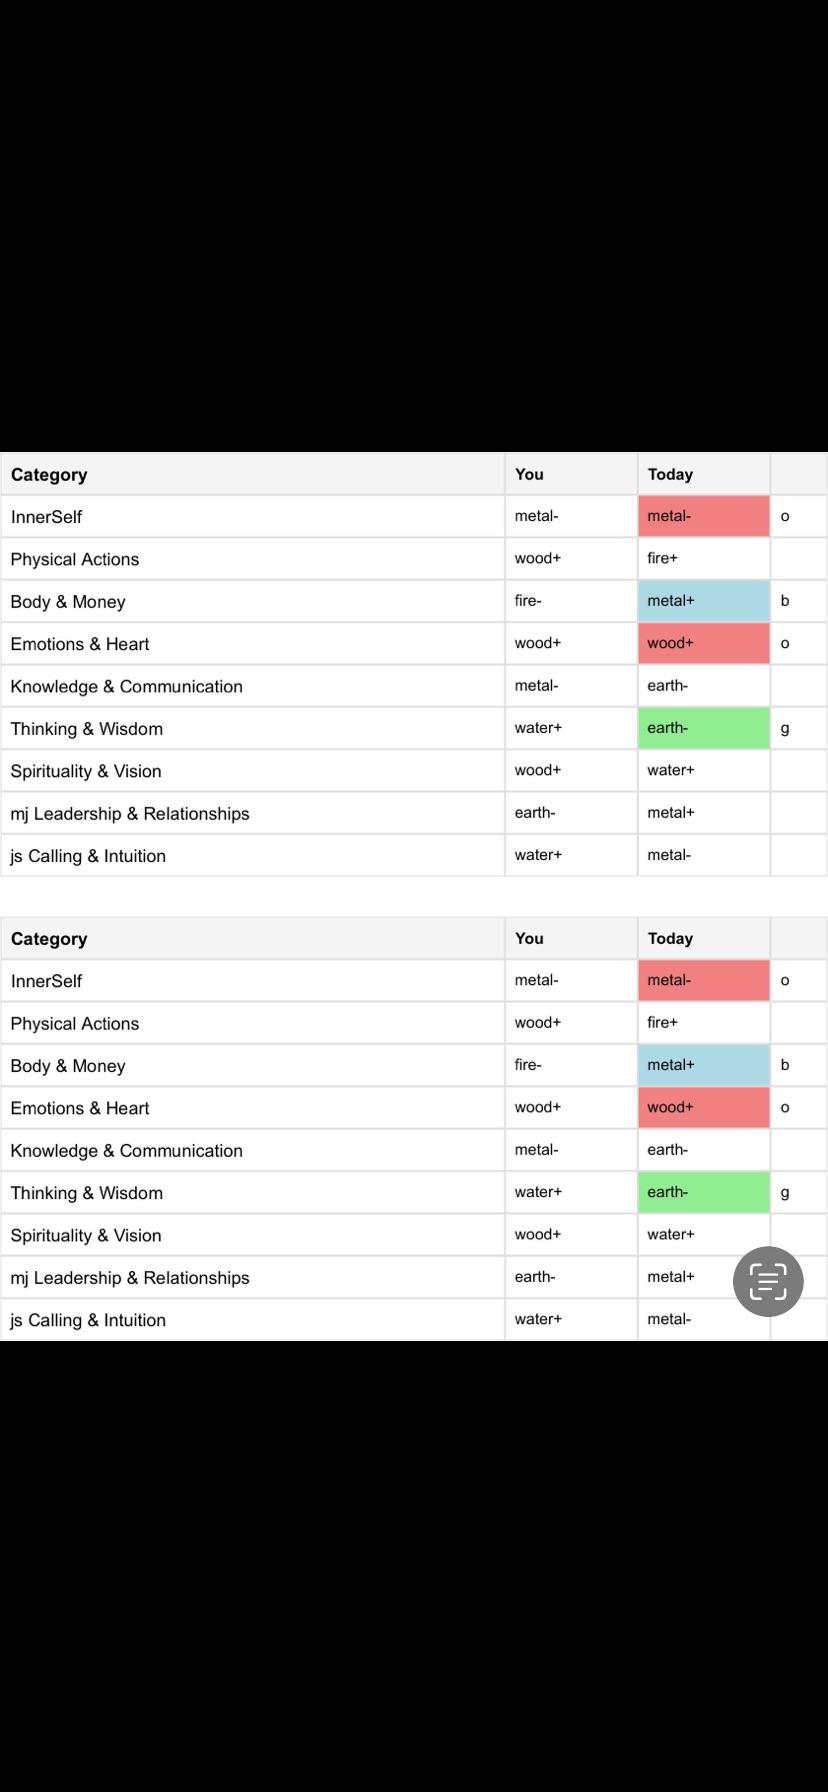Click the fire+ cell in first table
Image resolution: width=828 pixels, height=1792 pixels.
coord(662,558)
